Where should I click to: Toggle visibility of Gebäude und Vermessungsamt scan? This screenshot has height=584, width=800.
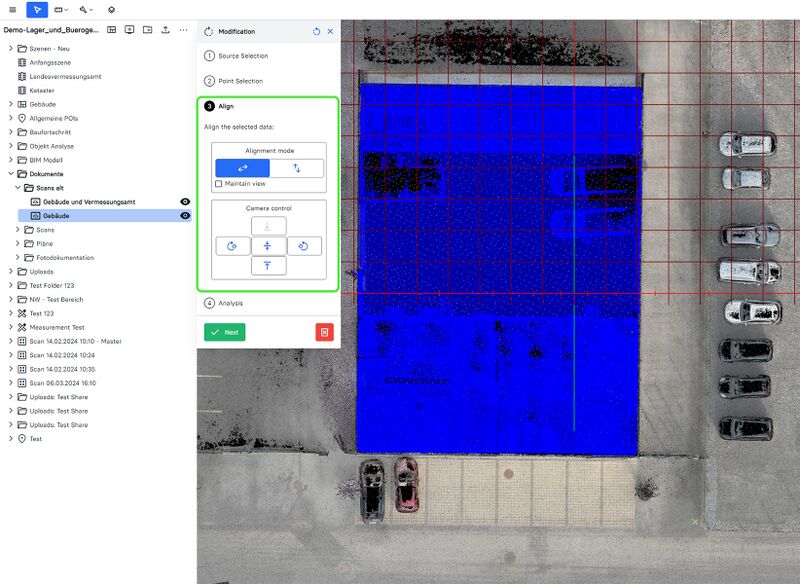coord(184,202)
